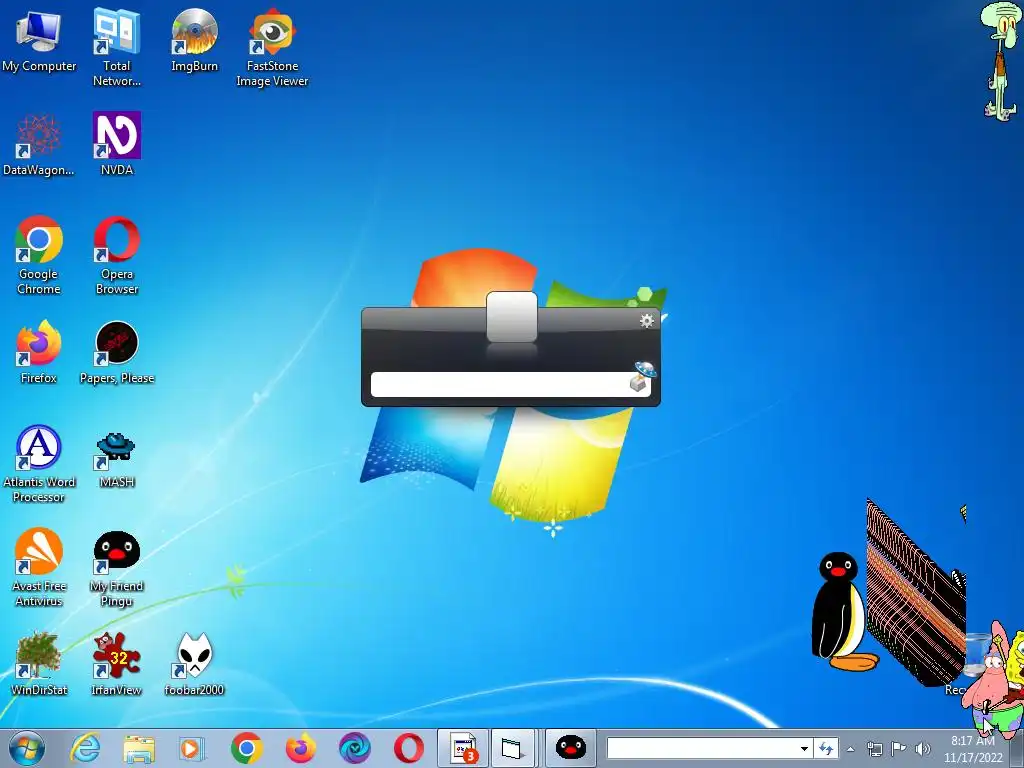Open the volume speaker tray icon
The height and width of the screenshot is (768, 1024).
point(923,749)
